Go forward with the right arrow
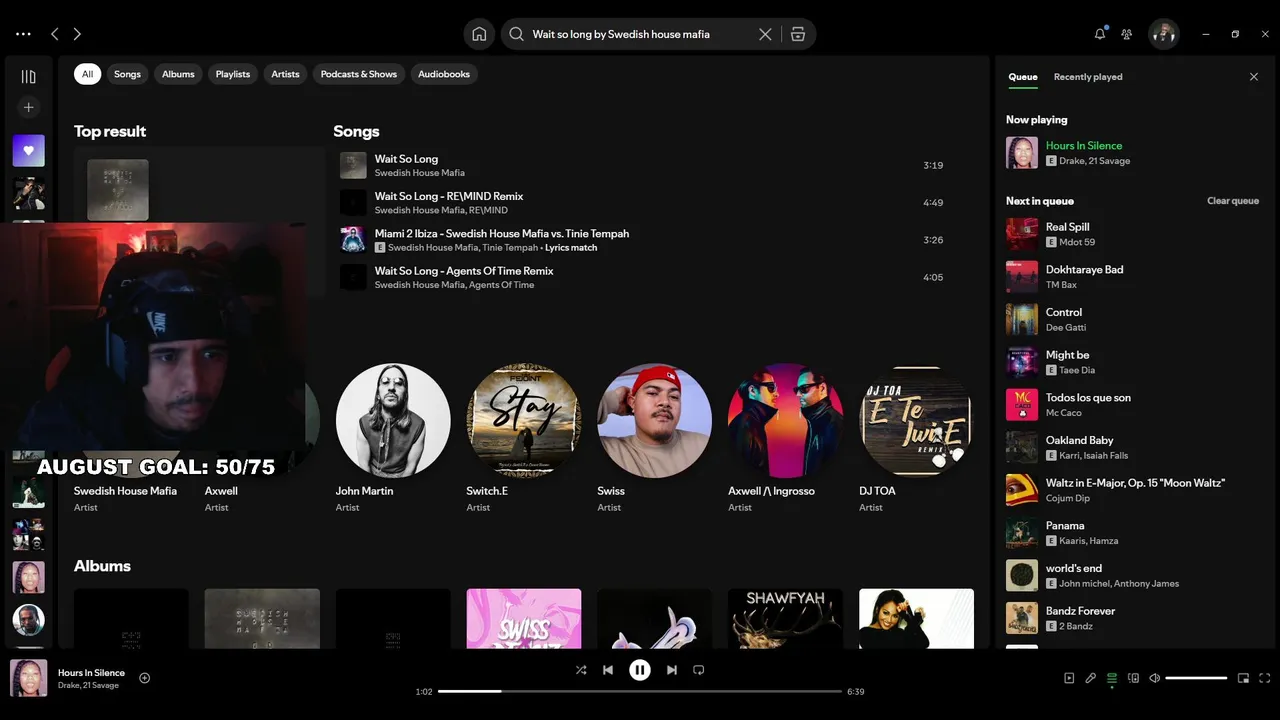The image size is (1280, 720). [x=77, y=34]
